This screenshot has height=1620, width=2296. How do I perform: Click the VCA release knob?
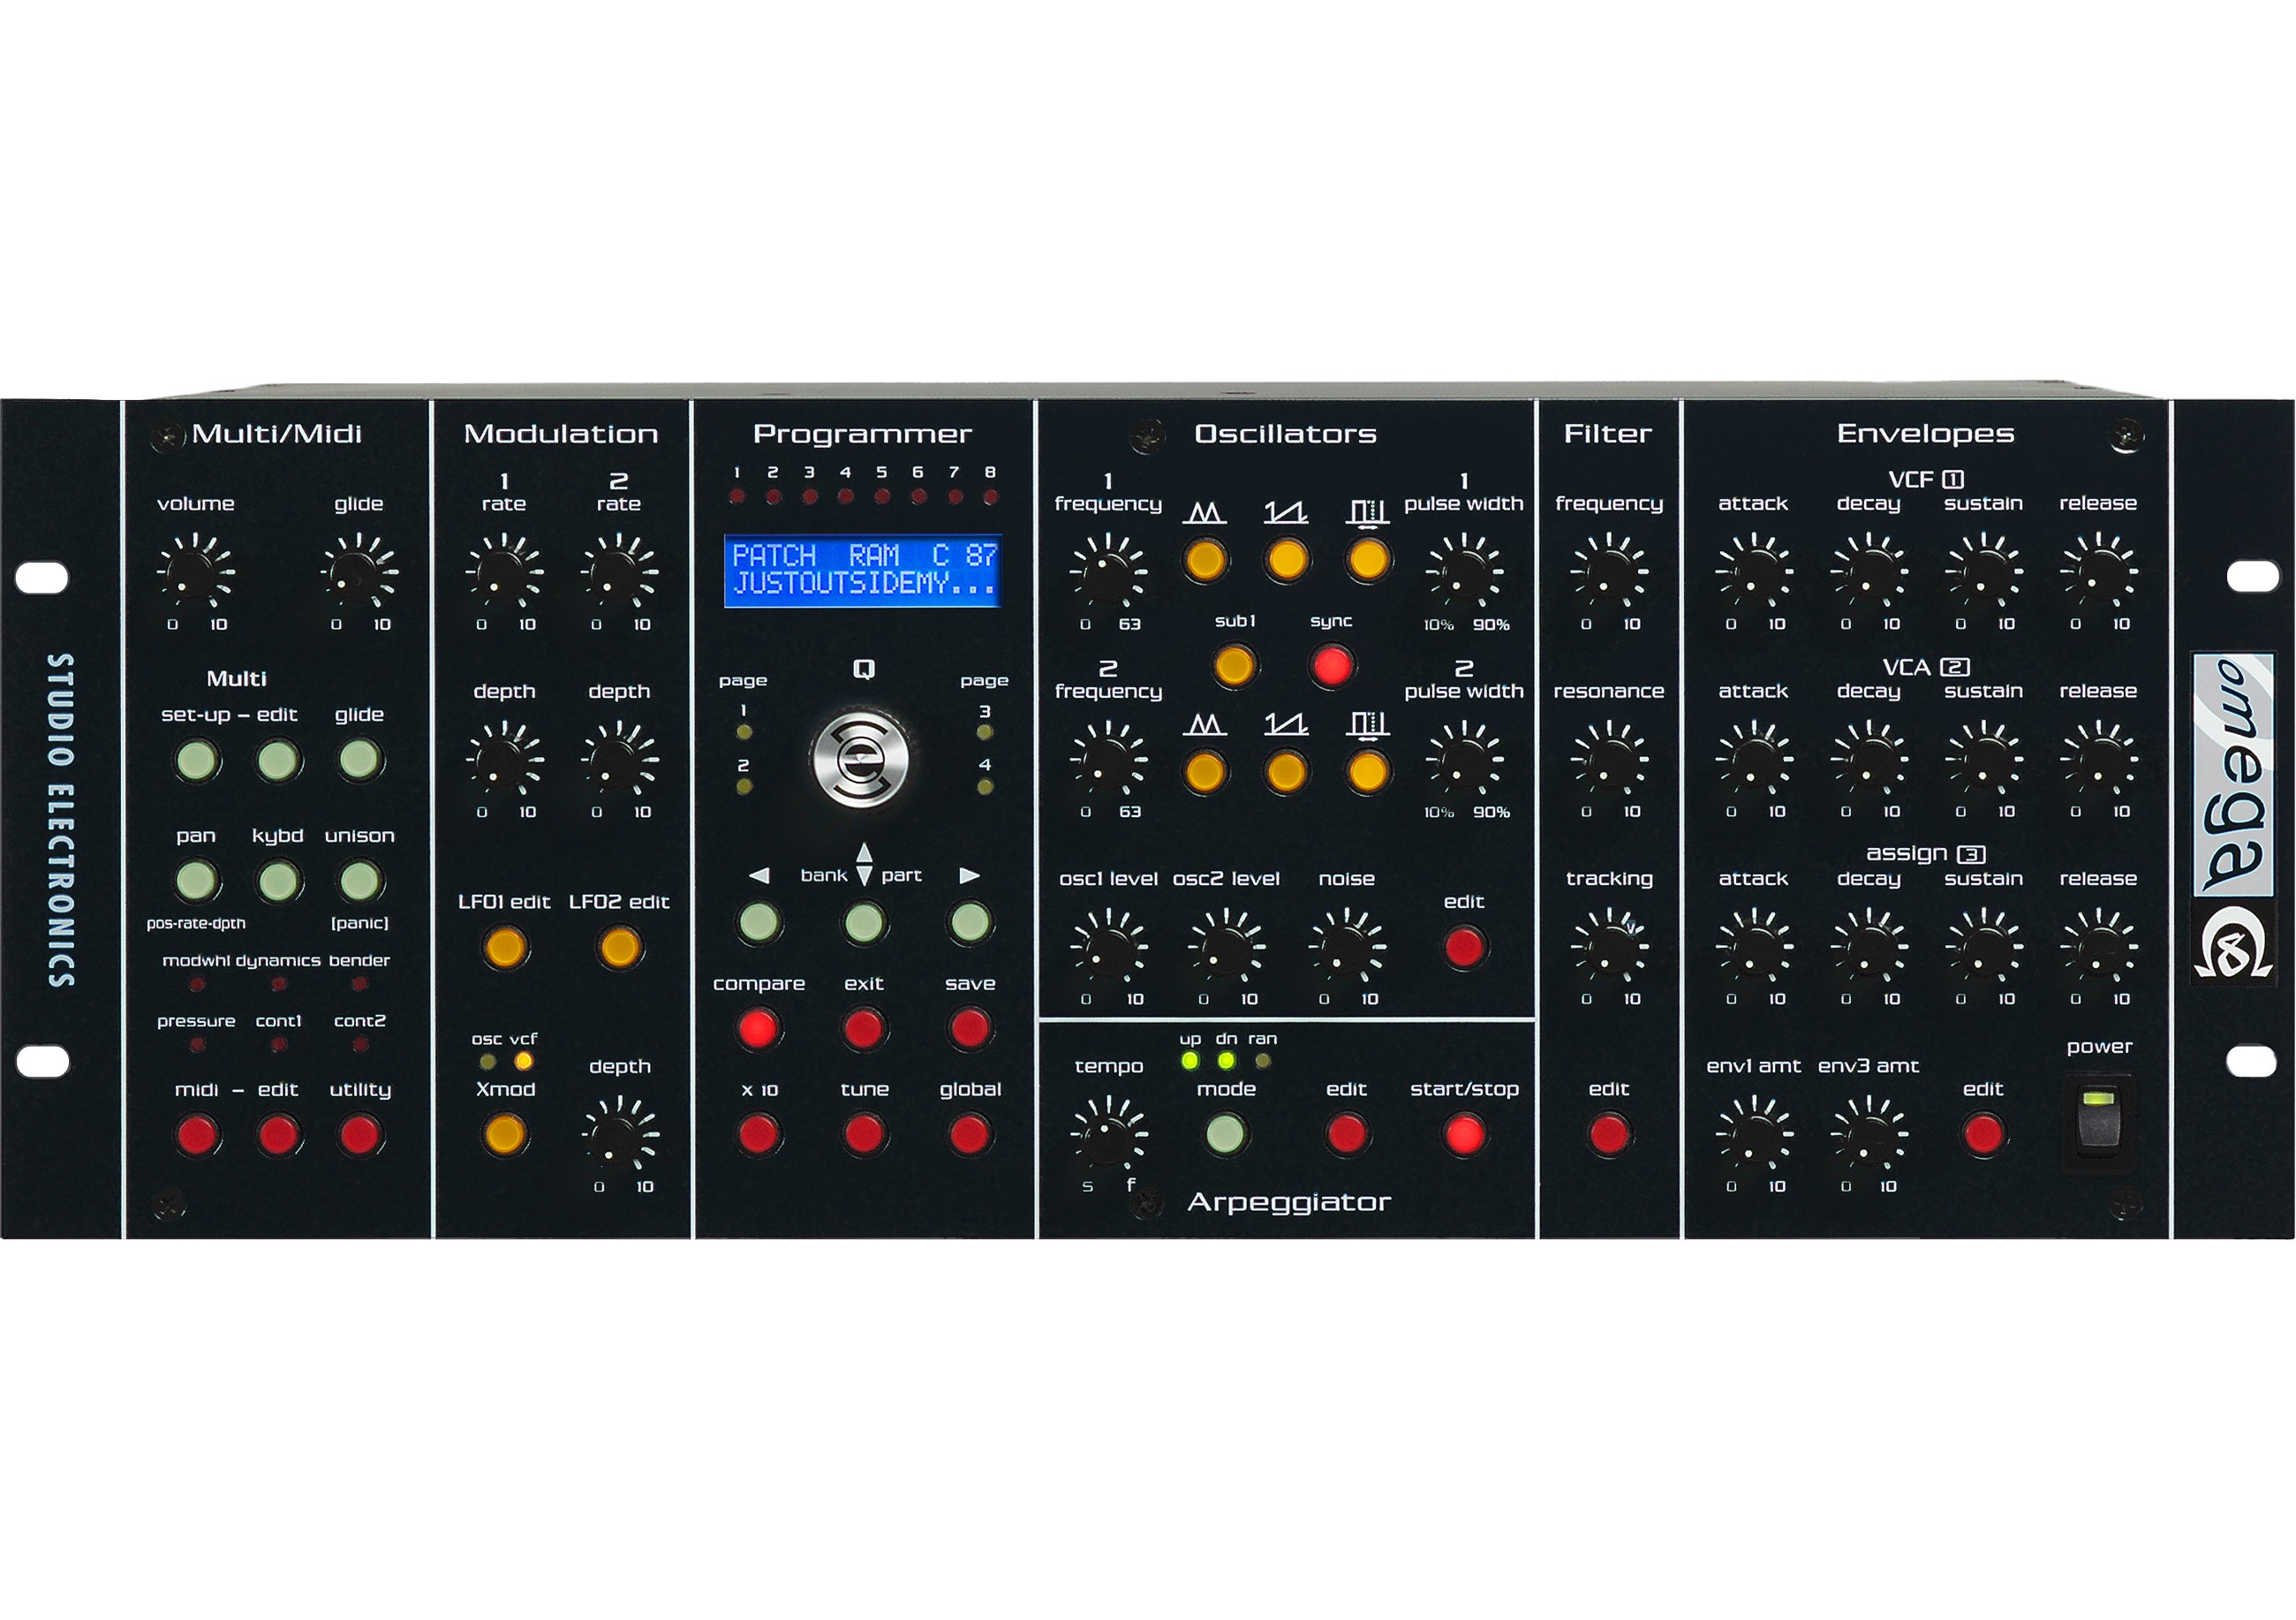(2098, 760)
